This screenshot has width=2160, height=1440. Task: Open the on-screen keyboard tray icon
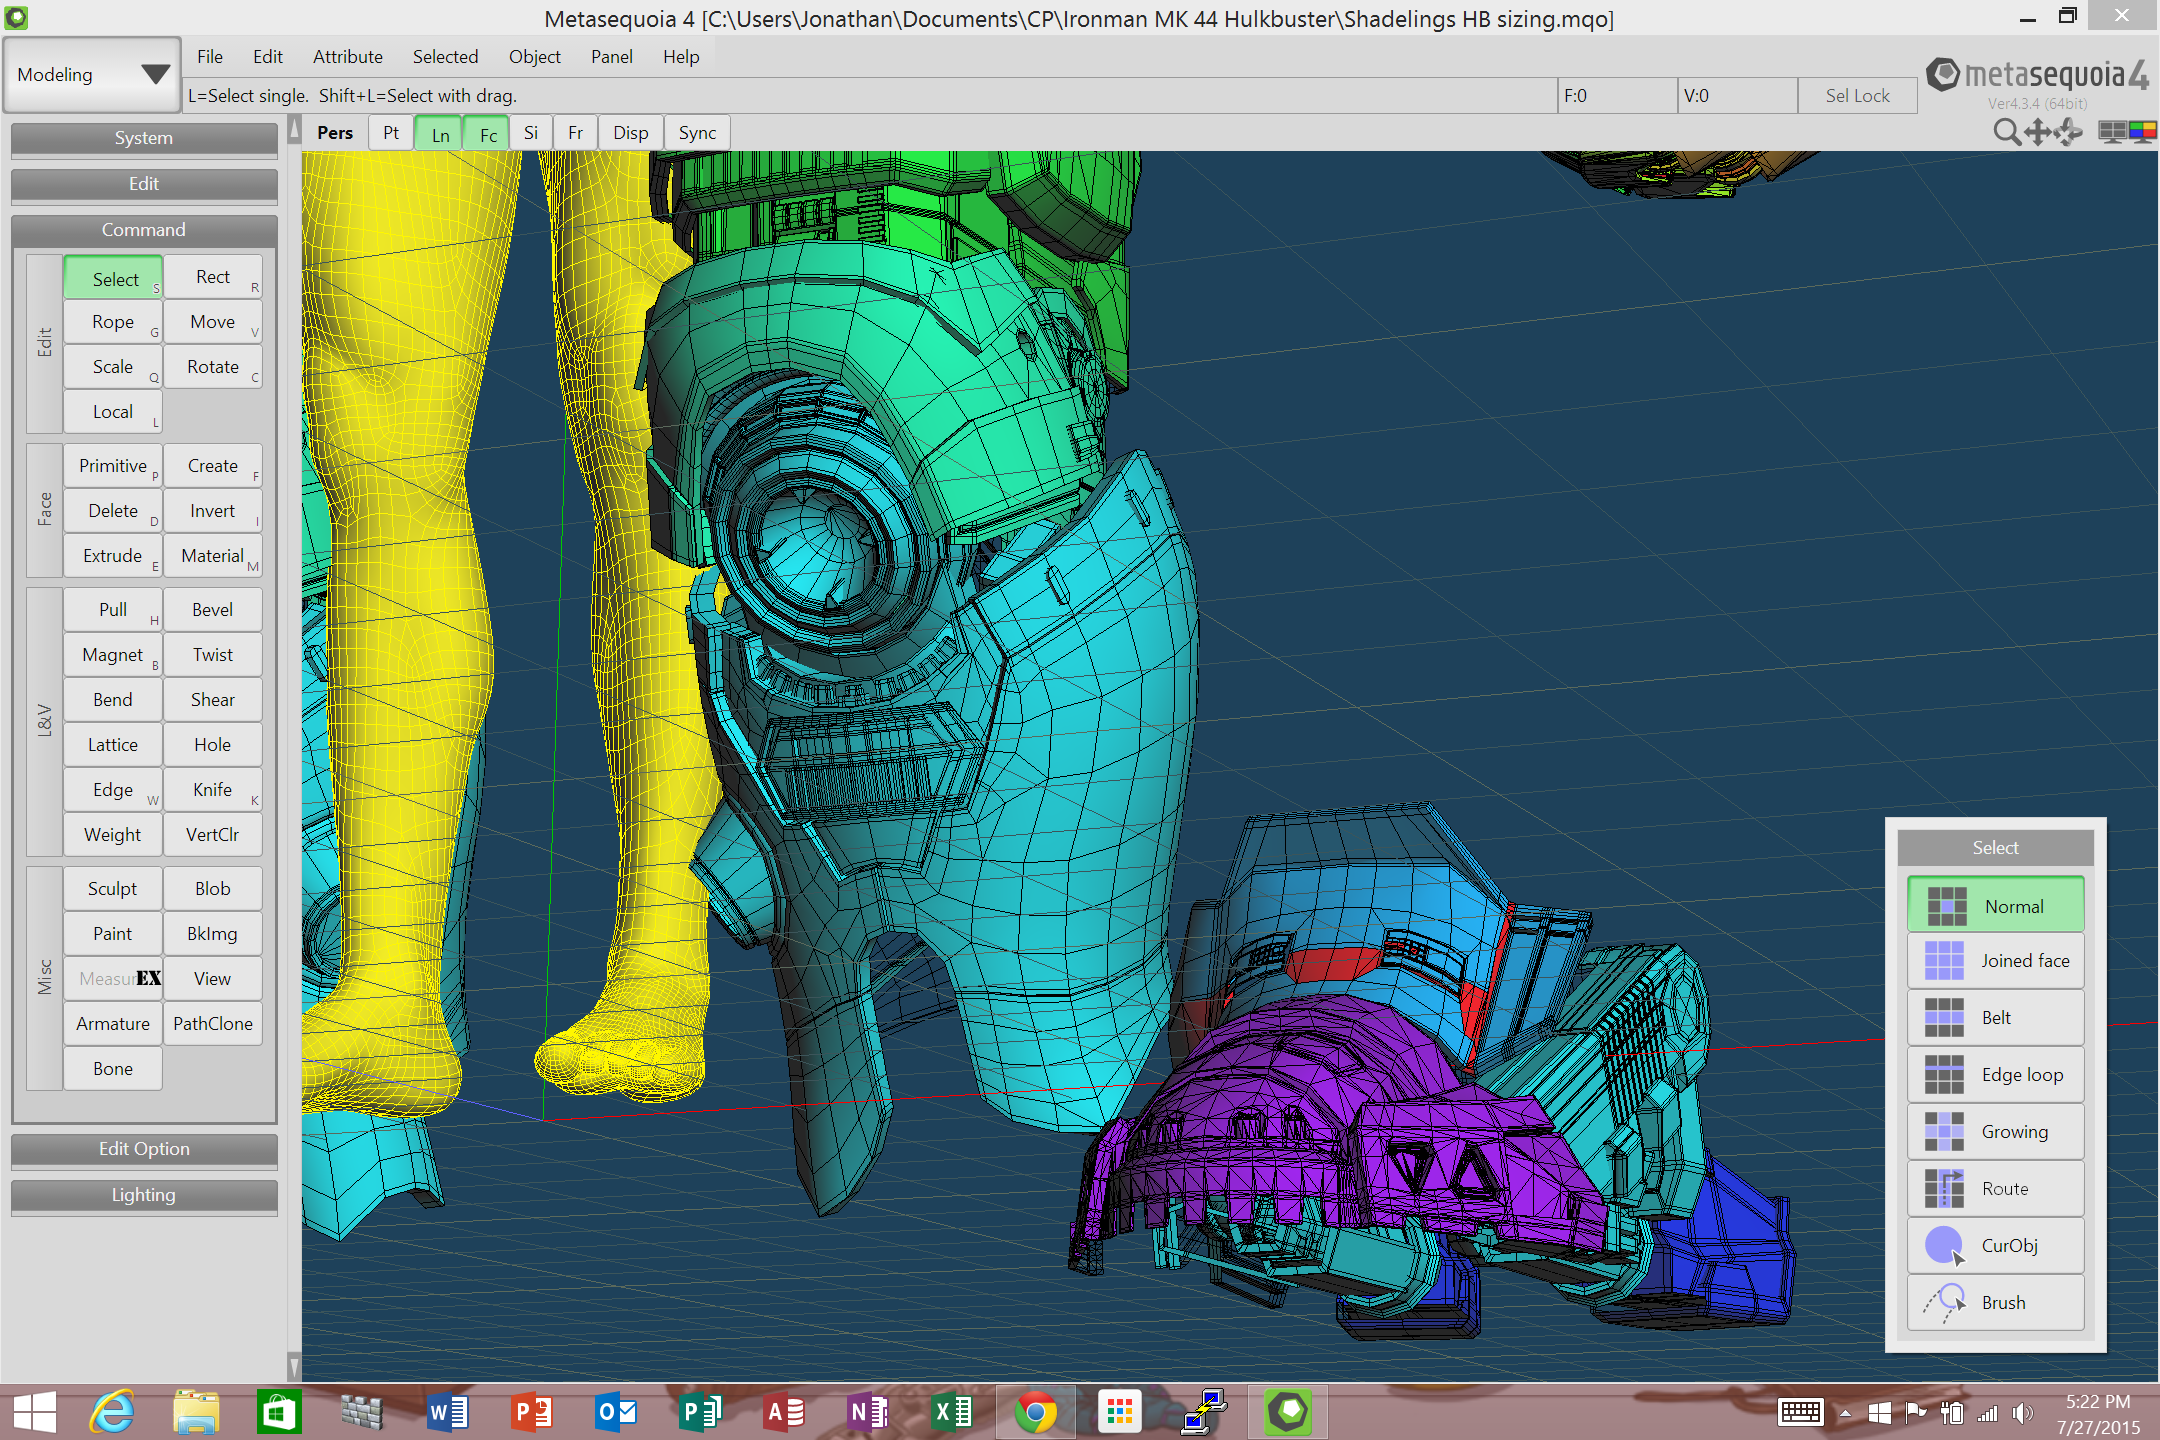pyautogui.click(x=1801, y=1413)
